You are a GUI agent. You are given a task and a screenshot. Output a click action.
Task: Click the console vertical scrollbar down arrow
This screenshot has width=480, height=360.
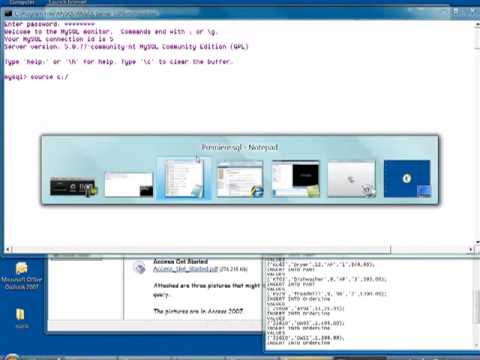tap(477, 242)
